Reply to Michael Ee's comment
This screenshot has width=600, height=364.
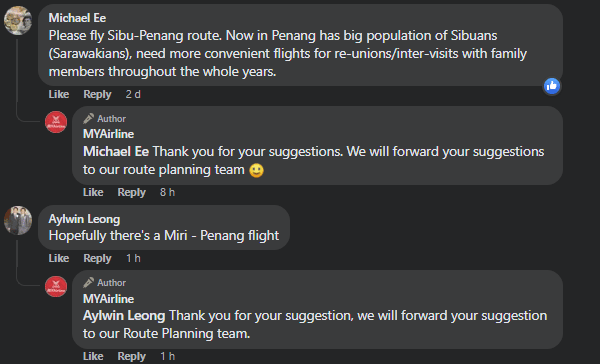(x=97, y=94)
